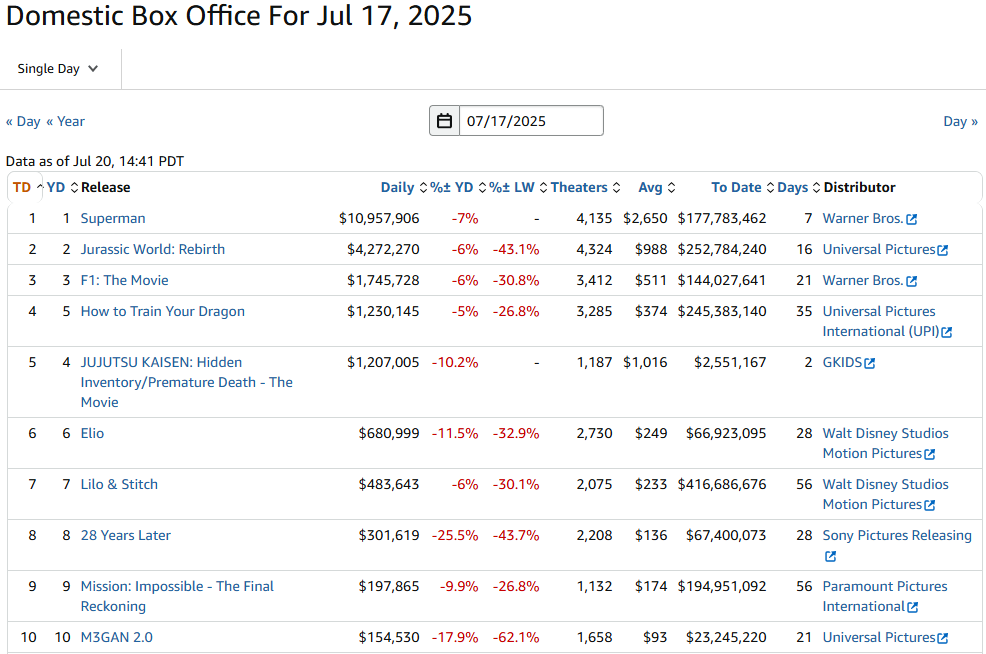Click 28 Years Later's -25.5% daily change
The width and height of the screenshot is (986, 654).
pos(455,535)
